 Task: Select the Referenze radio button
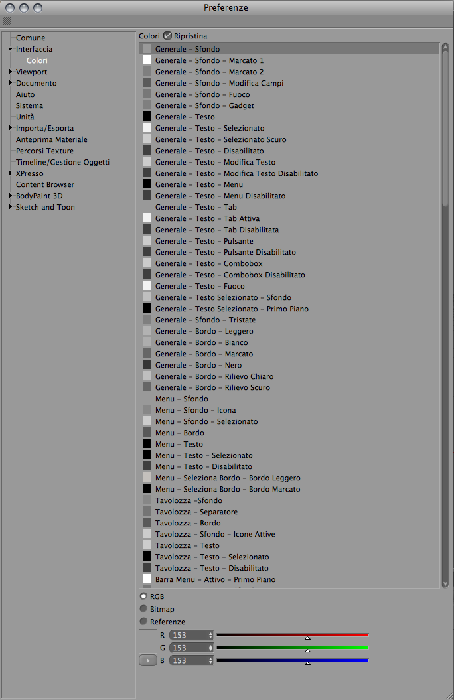[x=143, y=621]
